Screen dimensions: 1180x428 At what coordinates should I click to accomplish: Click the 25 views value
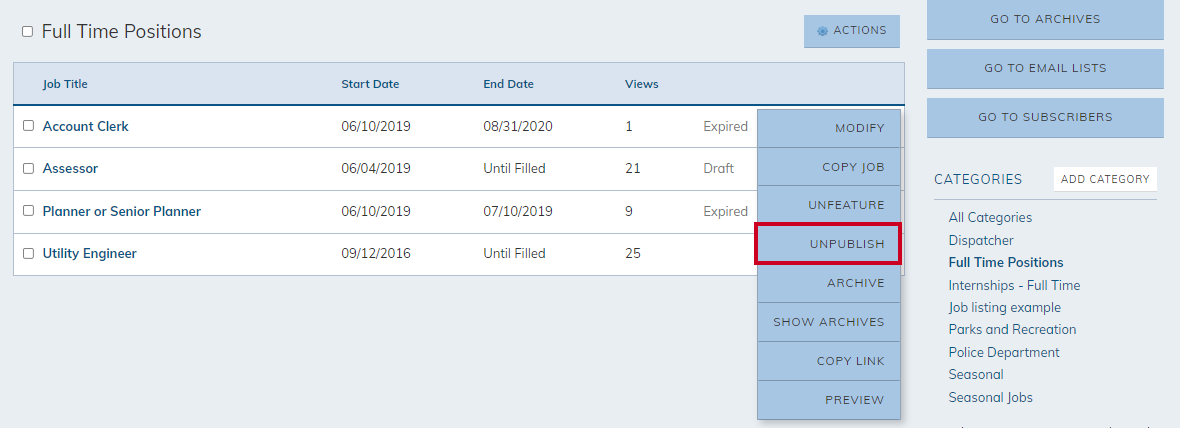(x=633, y=253)
